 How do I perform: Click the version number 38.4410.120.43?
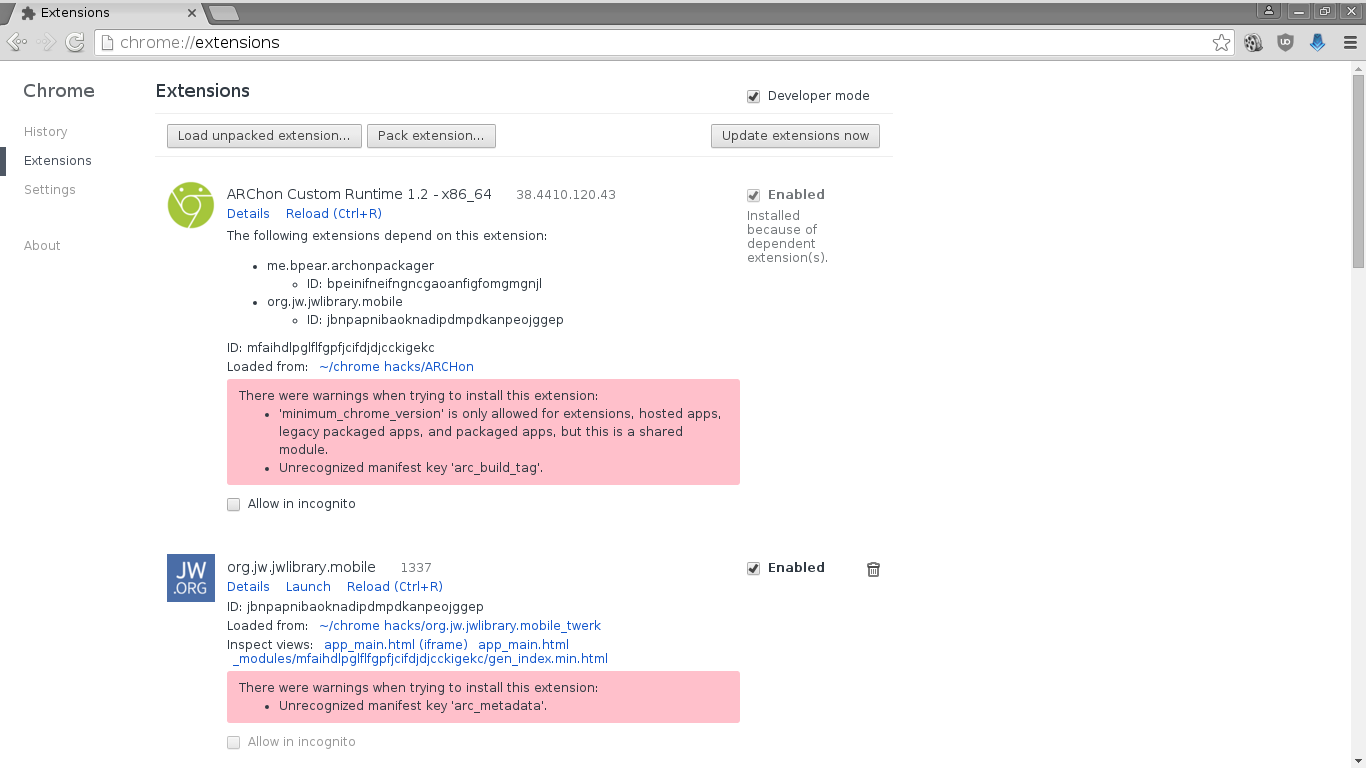coord(566,194)
